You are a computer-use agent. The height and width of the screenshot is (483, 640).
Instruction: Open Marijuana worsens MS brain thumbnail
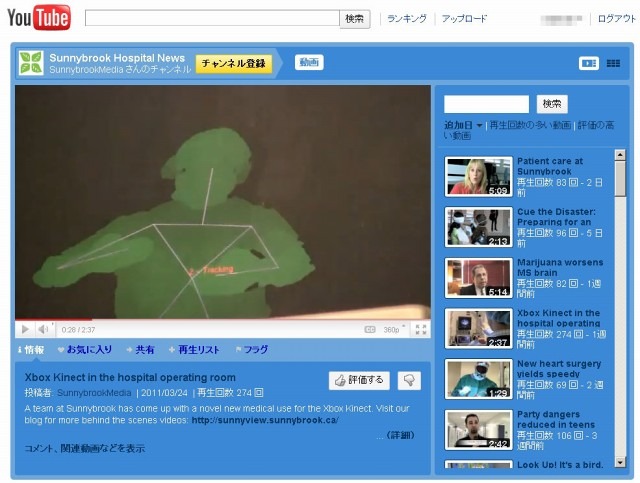click(478, 278)
